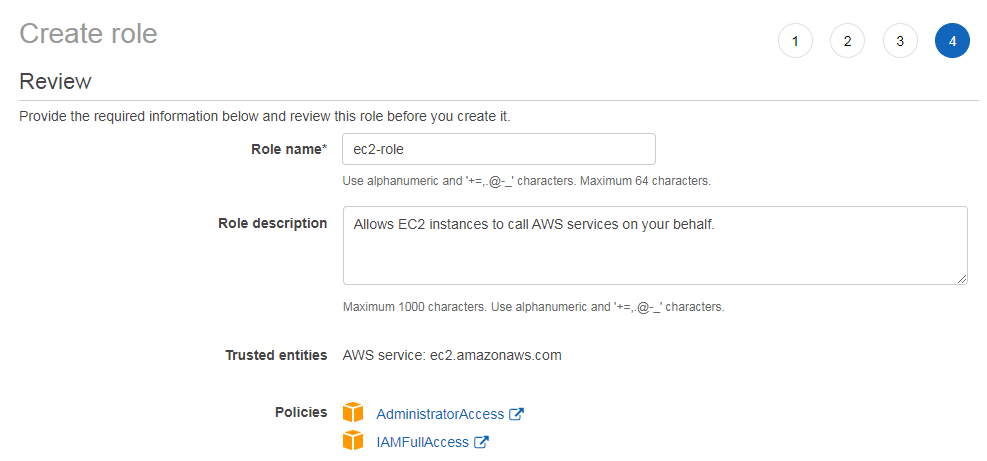The width and height of the screenshot is (987, 461).
Task: Open the AdministratorAccess policy link
Action: 440,414
